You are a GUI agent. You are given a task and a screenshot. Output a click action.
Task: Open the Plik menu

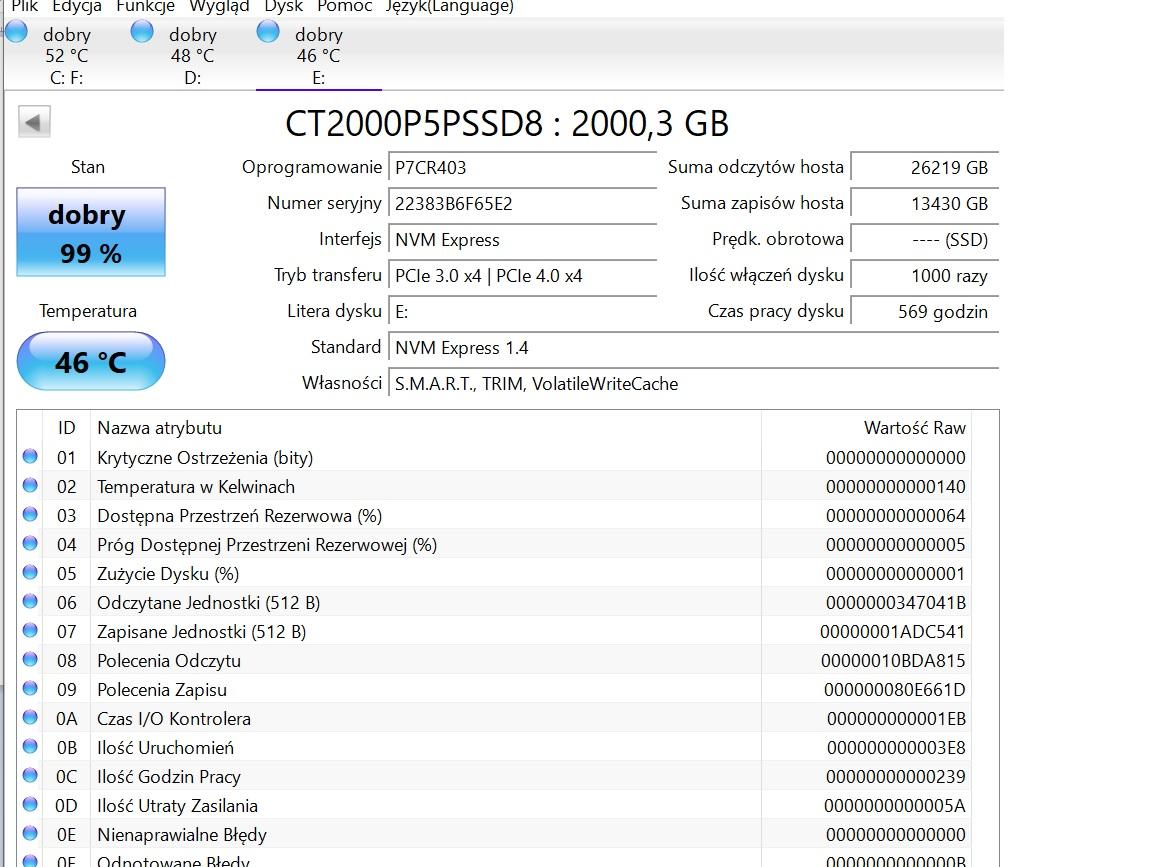24,7
